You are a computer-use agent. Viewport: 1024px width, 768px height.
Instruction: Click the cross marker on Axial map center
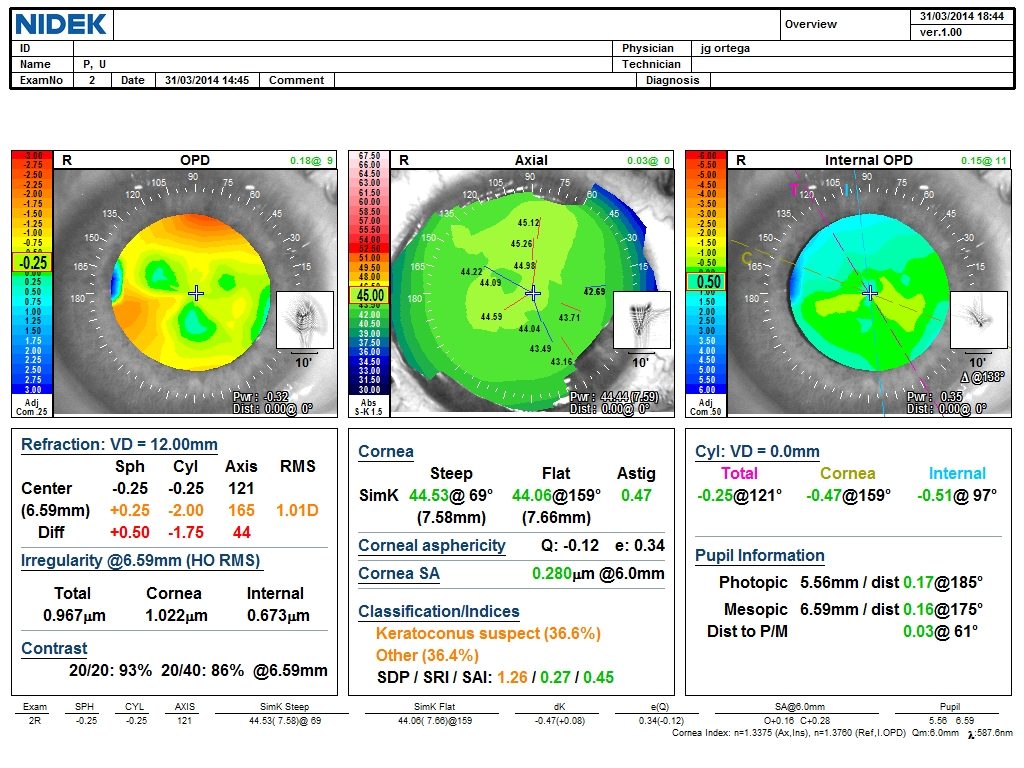(x=533, y=293)
